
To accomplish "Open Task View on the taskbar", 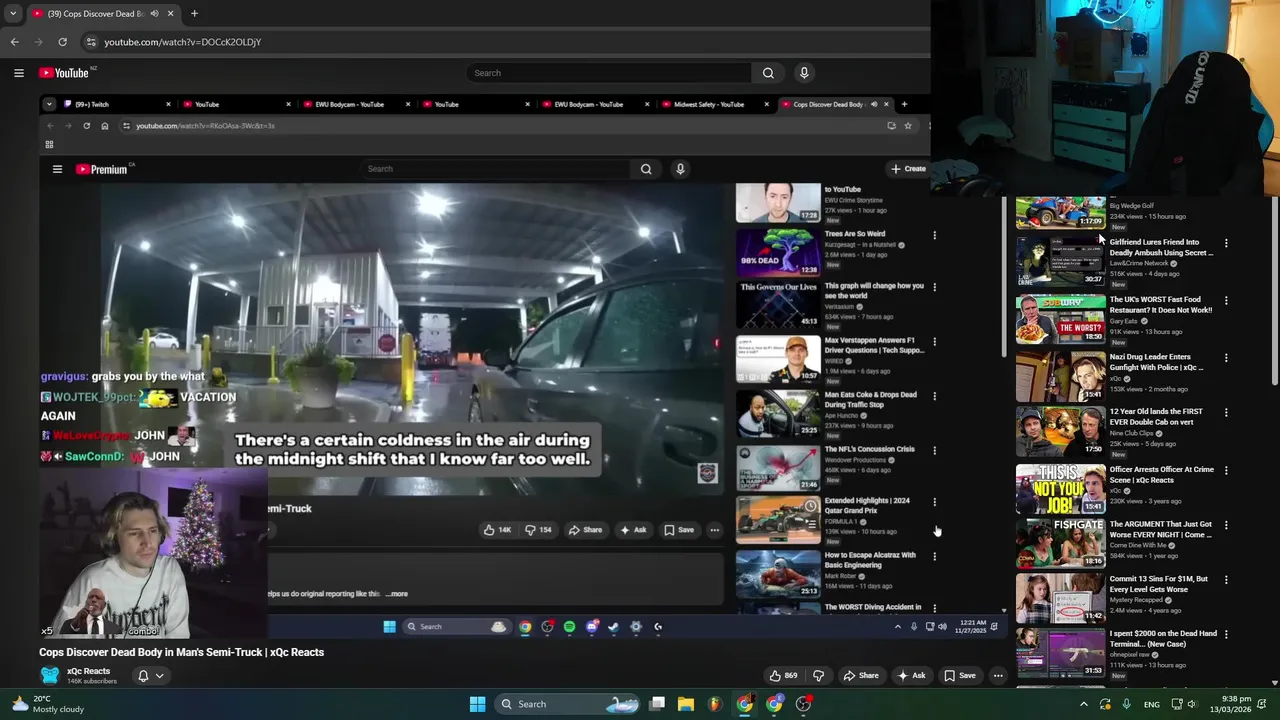I will point(657,704).
